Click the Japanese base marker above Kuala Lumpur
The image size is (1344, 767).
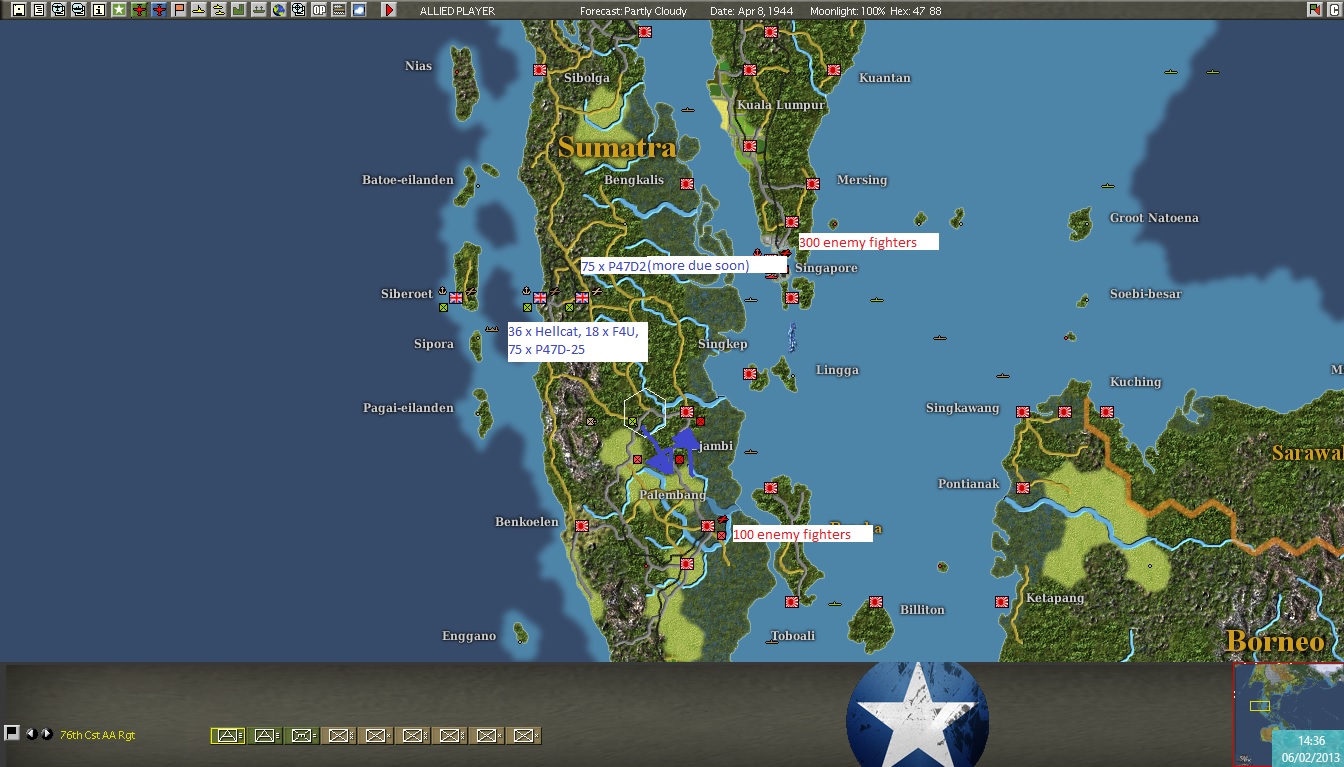coord(750,70)
